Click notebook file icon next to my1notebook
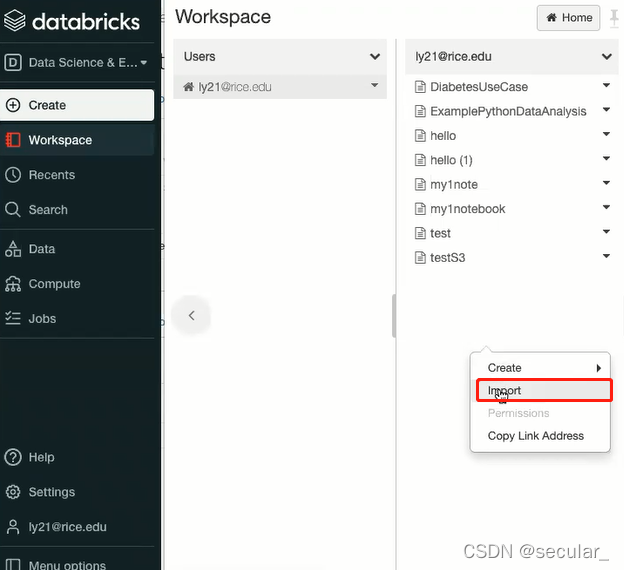The image size is (624, 570). 420,209
